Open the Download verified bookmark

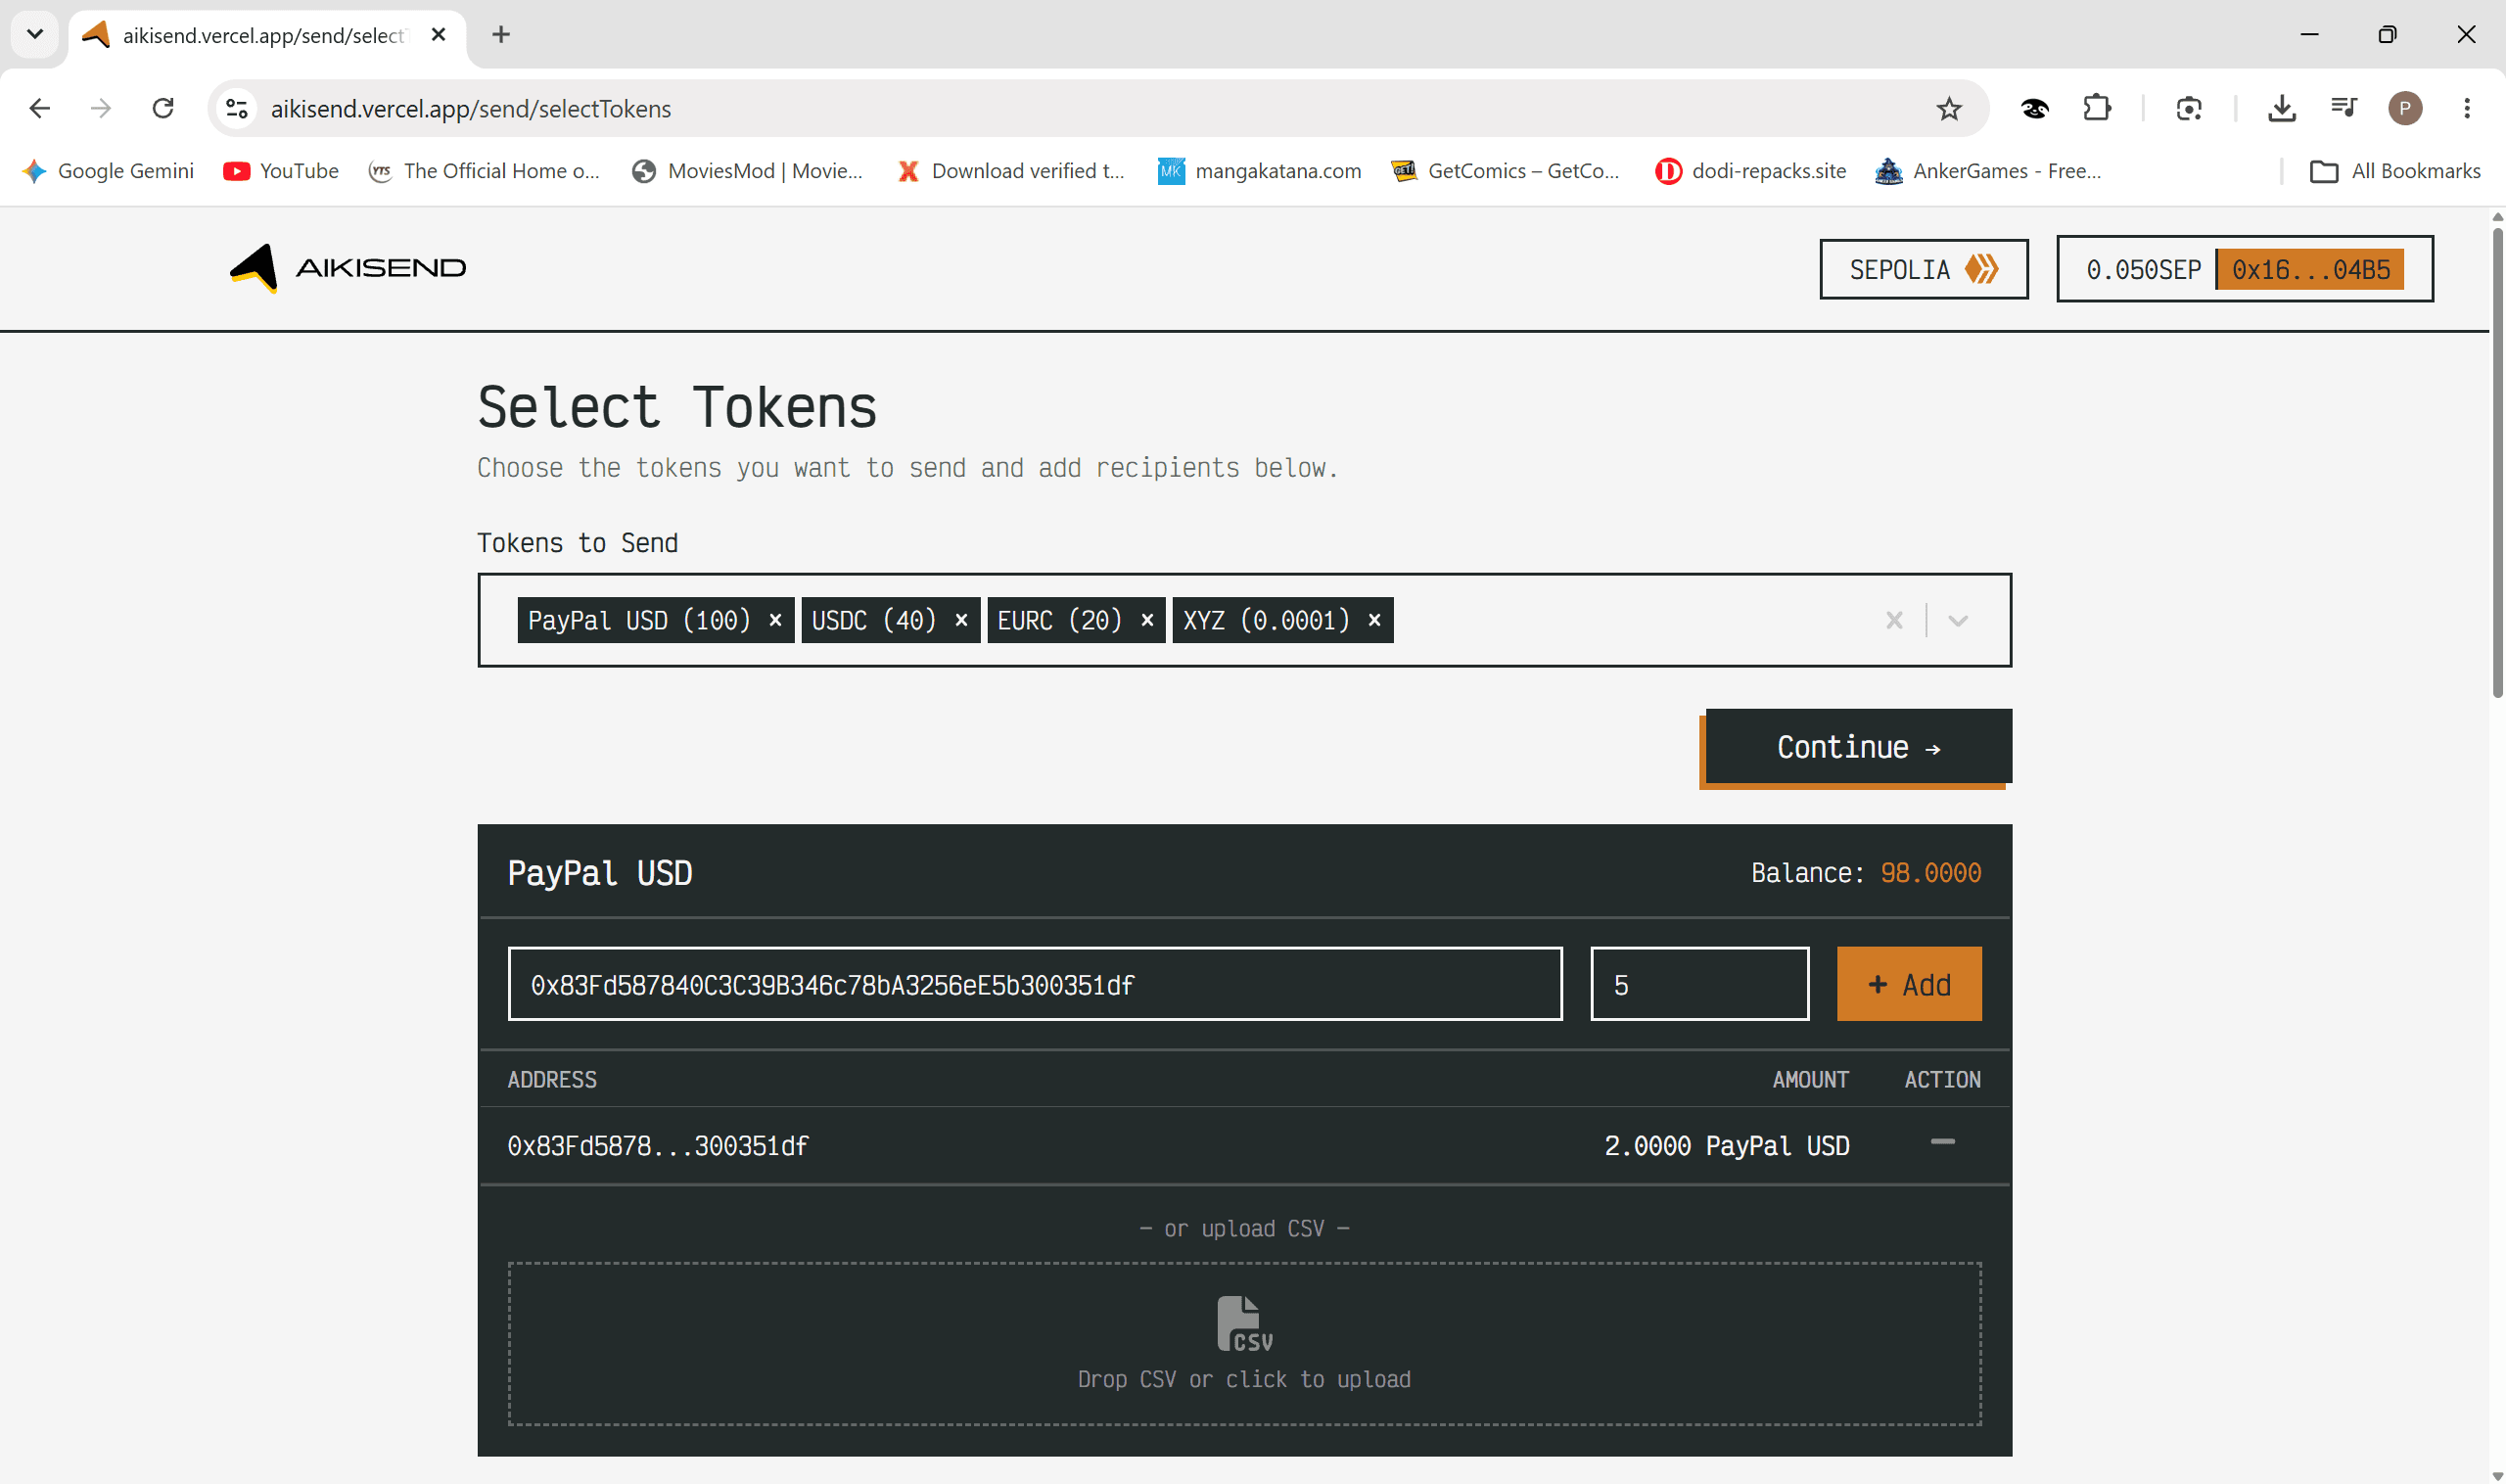pos(1011,171)
